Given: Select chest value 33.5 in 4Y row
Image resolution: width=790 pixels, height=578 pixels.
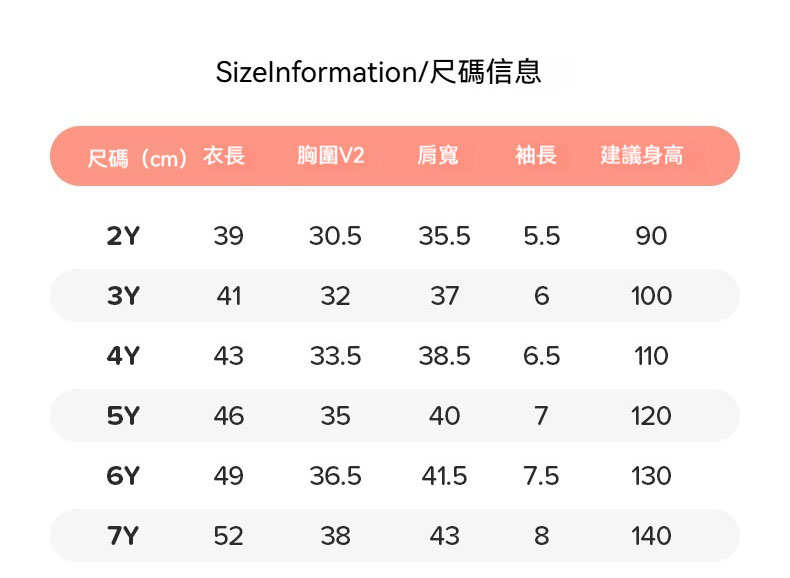Looking at the screenshot, I should 335,356.
